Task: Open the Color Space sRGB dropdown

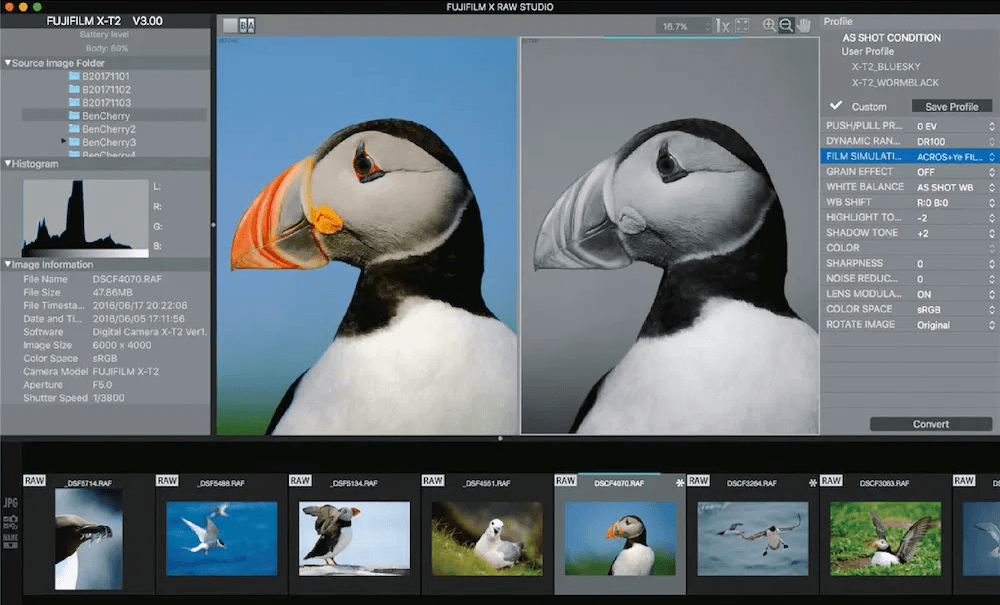Action: [955, 310]
